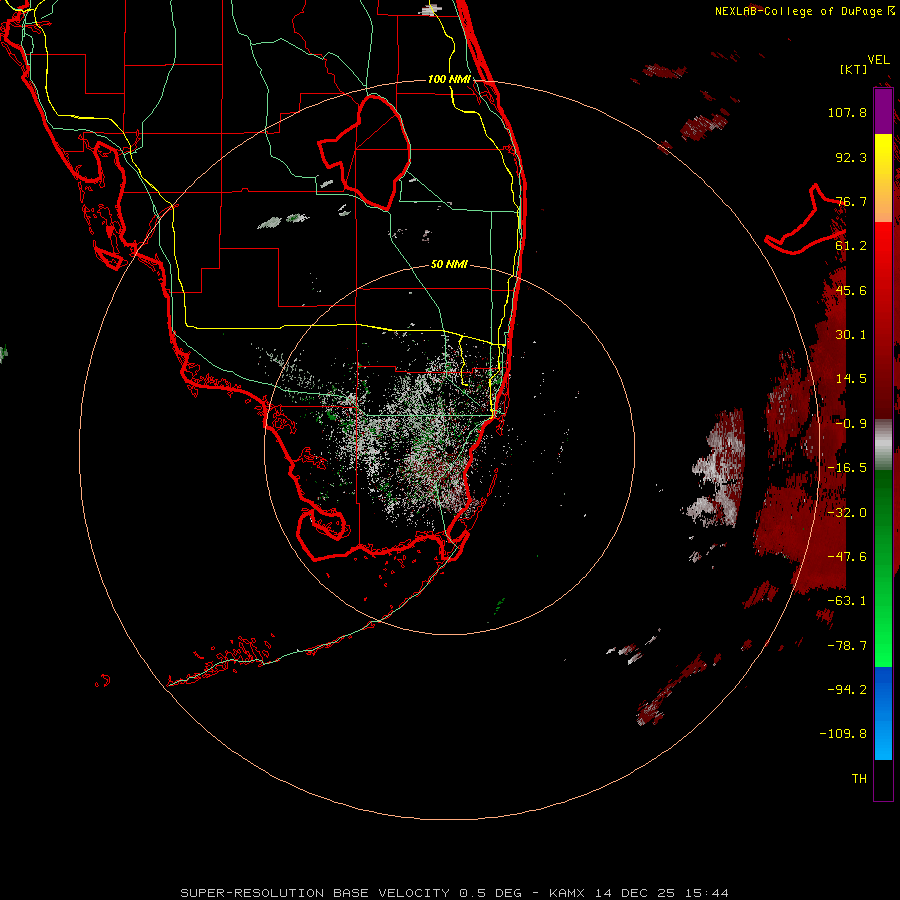Viewport: 900px width, 900px height.
Task: Click the 50 NMI range ring label
Action: (x=449, y=265)
